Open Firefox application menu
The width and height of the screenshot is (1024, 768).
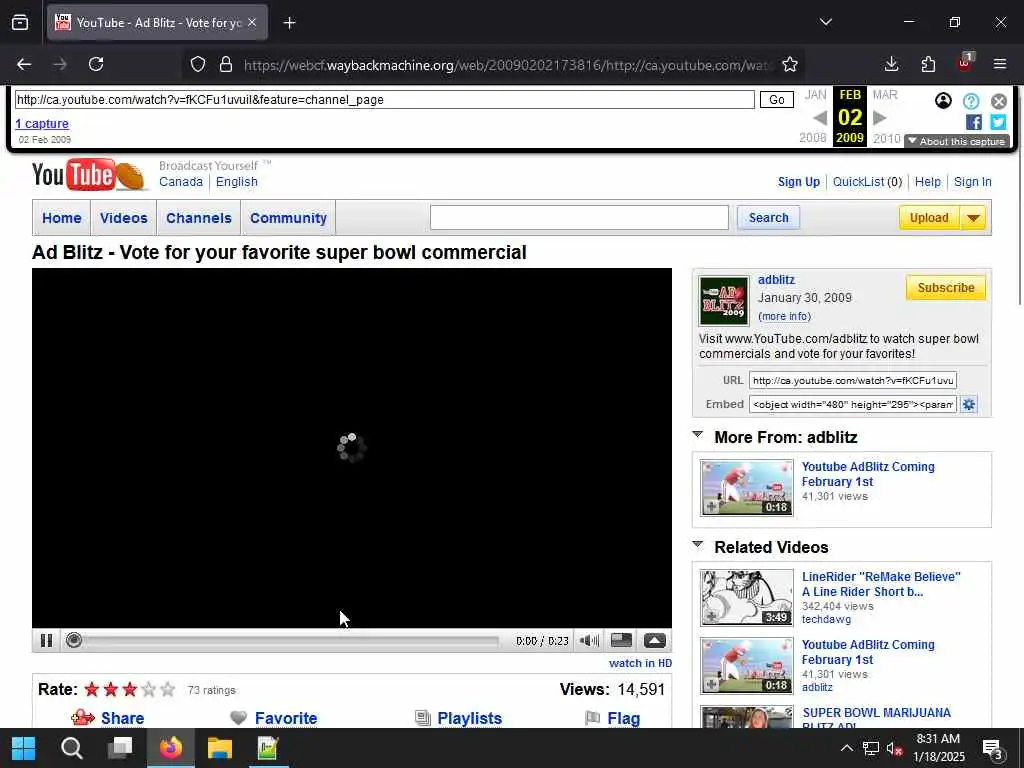pos(1000,64)
